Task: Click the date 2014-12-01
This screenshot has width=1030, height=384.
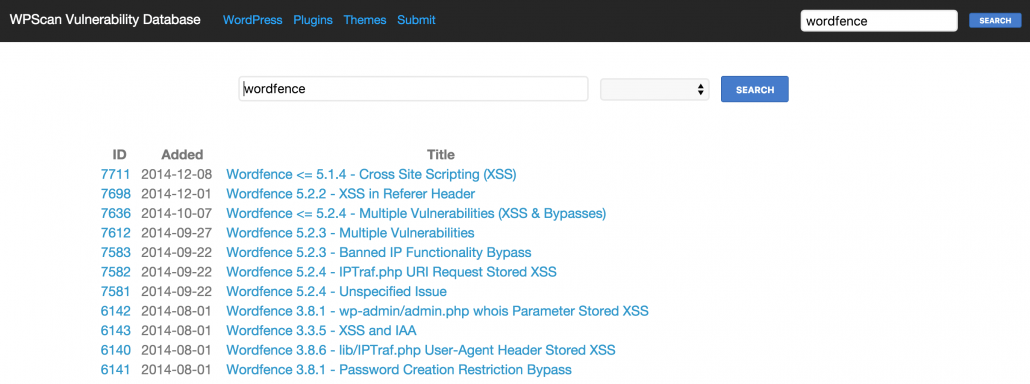Action: click(x=176, y=194)
